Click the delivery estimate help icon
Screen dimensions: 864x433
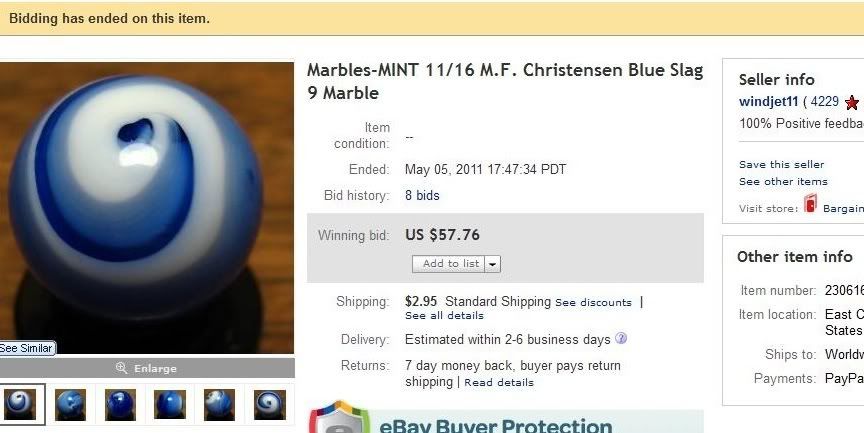coord(621,338)
